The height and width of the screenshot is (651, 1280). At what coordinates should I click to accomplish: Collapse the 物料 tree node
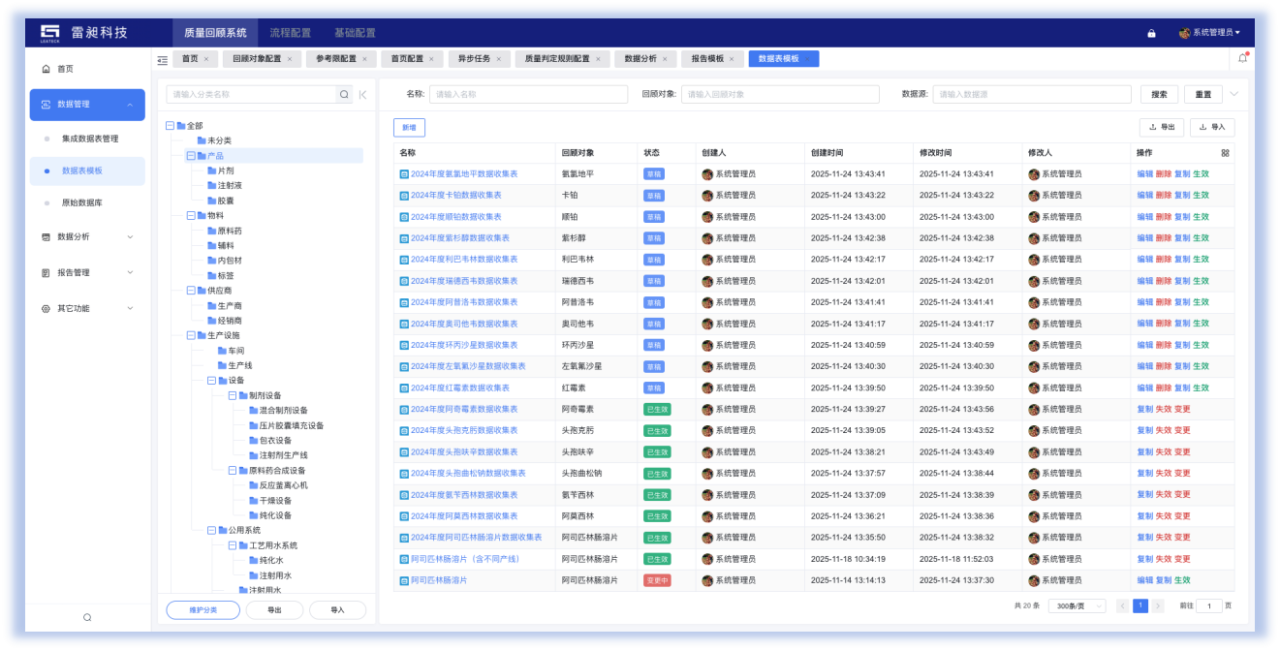pyautogui.click(x=191, y=215)
